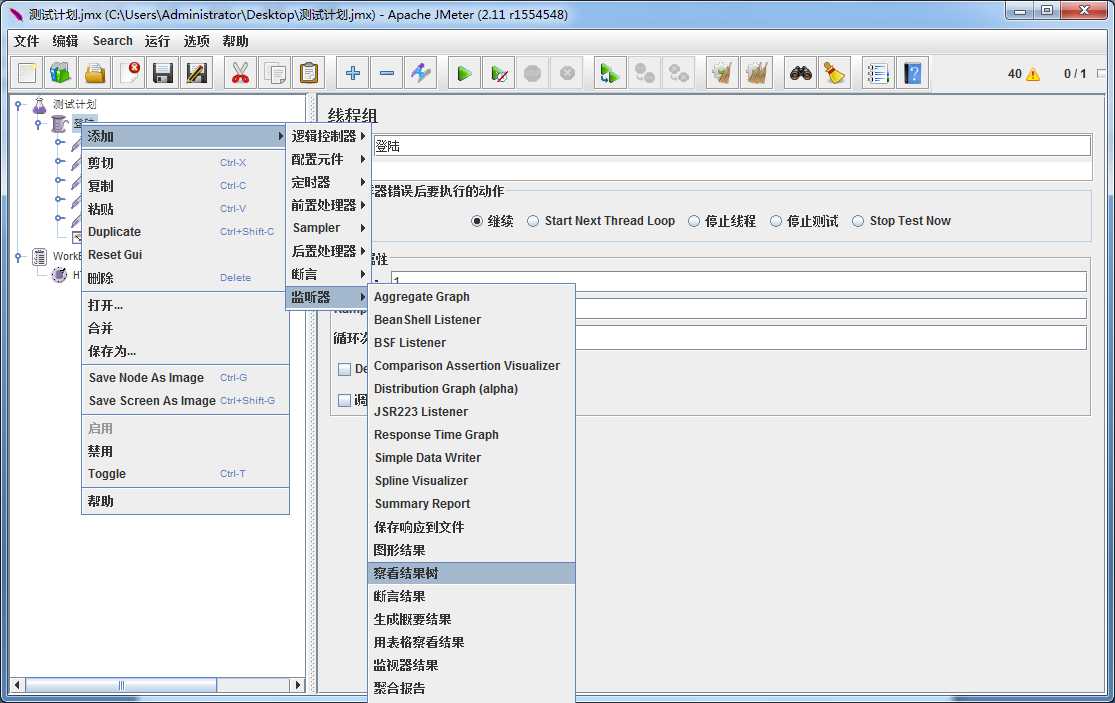
Task: Expand the 配置元件 submenu
Action: pos(327,159)
